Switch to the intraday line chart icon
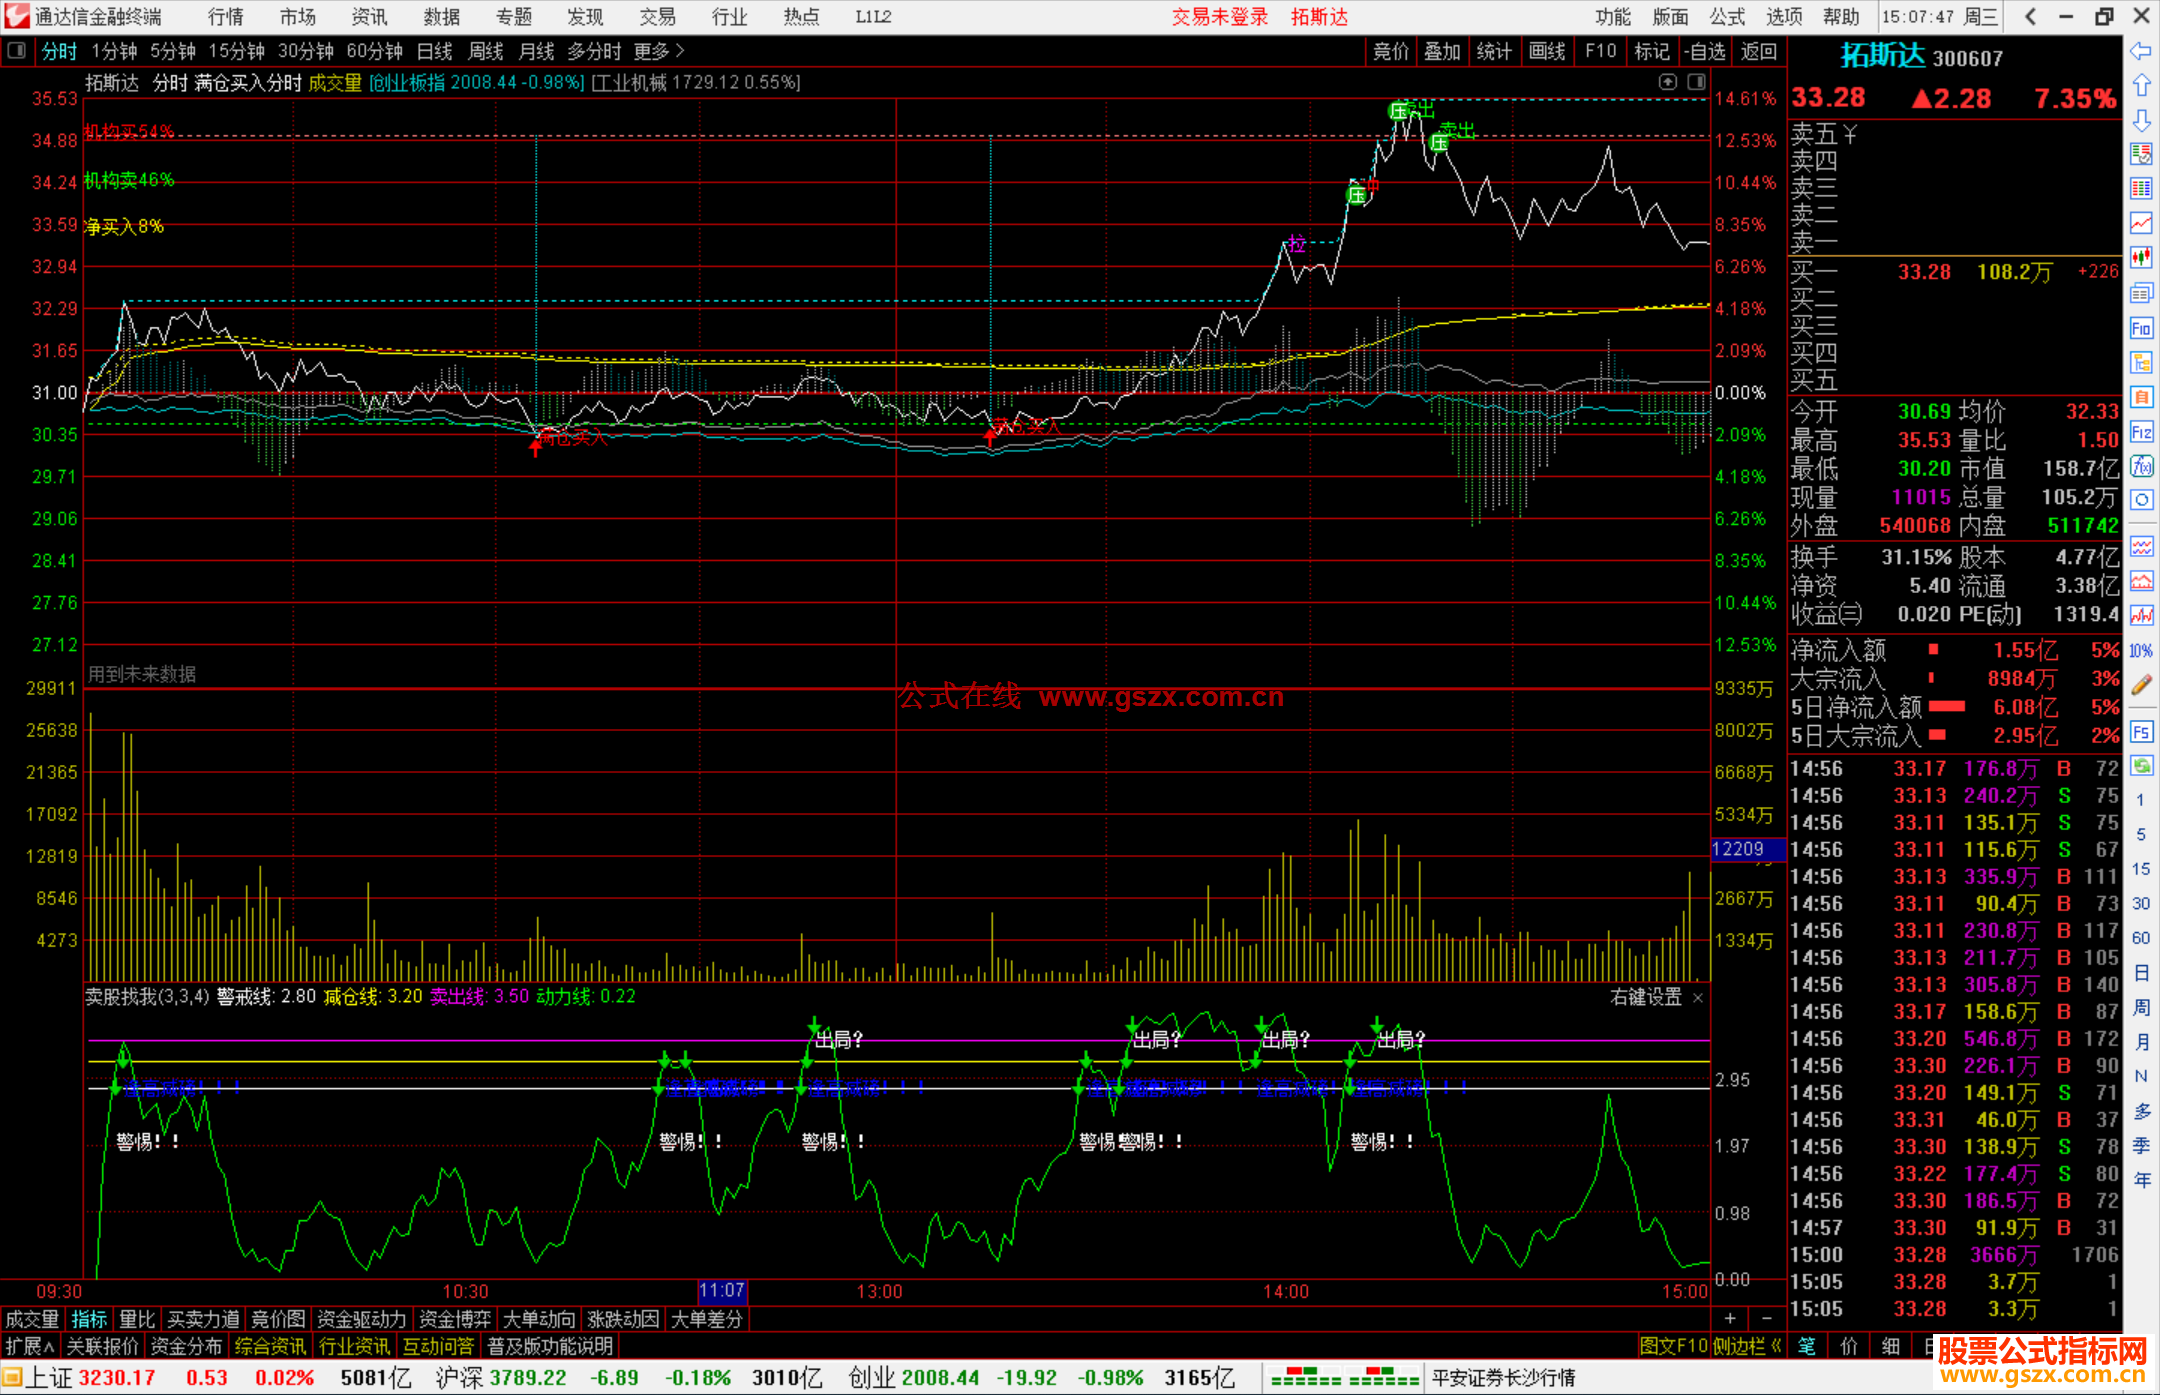The image size is (2160, 1395). (2141, 224)
